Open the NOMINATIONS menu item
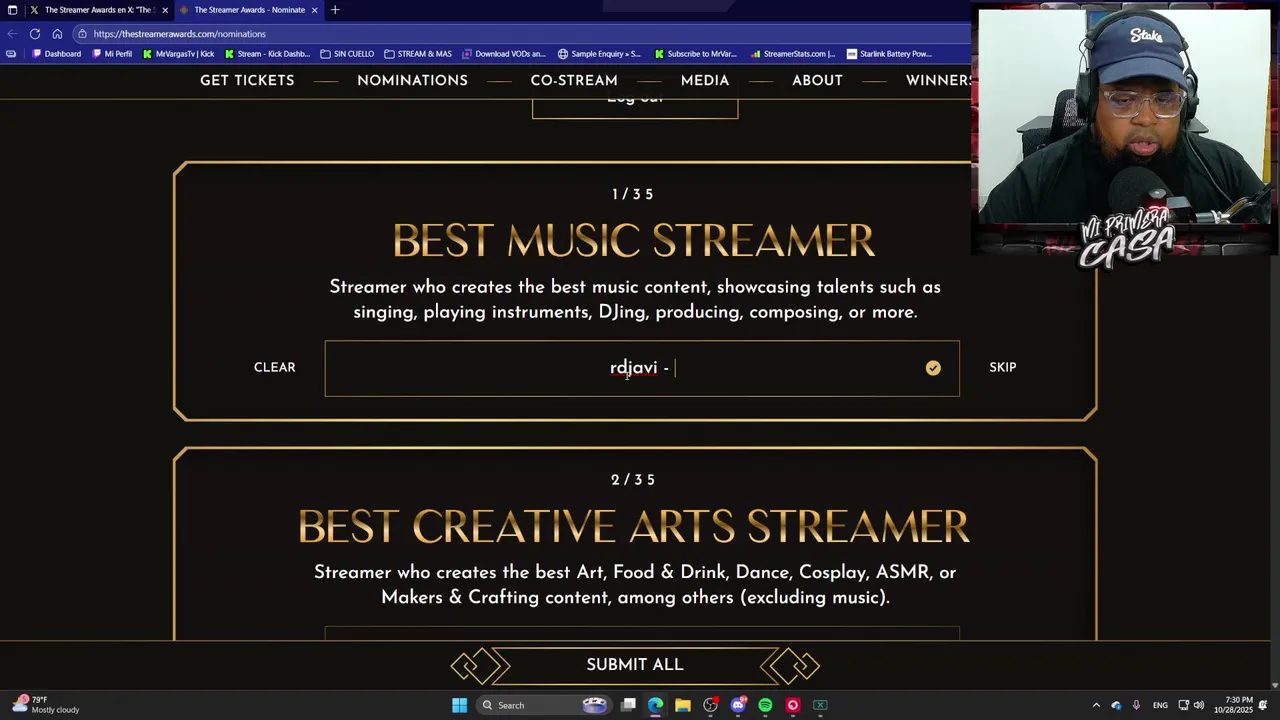The height and width of the screenshot is (720, 1280). 412,81
